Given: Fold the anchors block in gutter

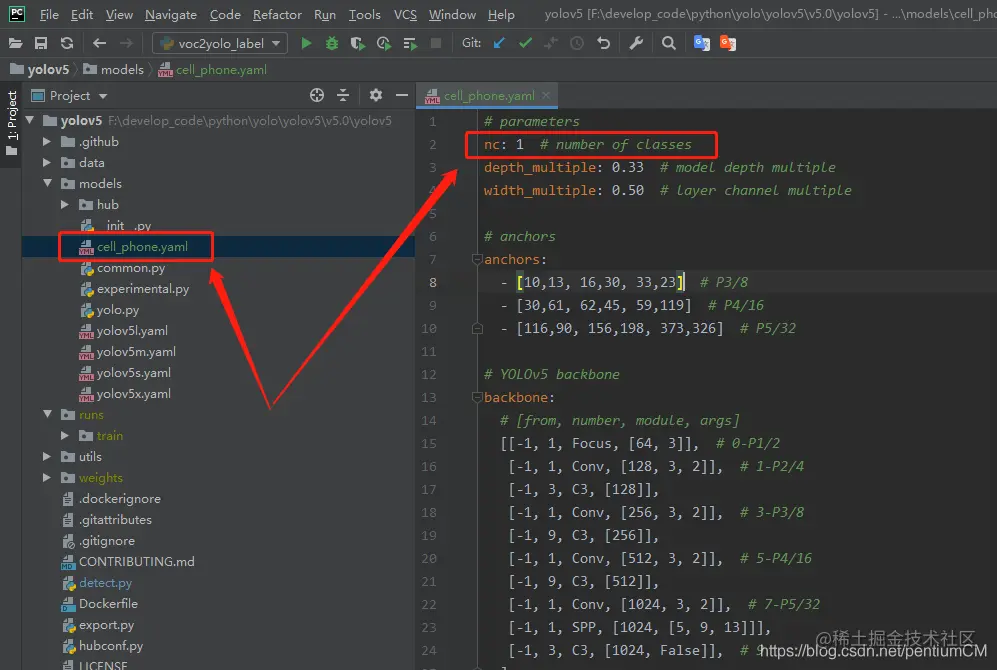Looking at the screenshot, I should pyautogui.click(x=477, y=259).
